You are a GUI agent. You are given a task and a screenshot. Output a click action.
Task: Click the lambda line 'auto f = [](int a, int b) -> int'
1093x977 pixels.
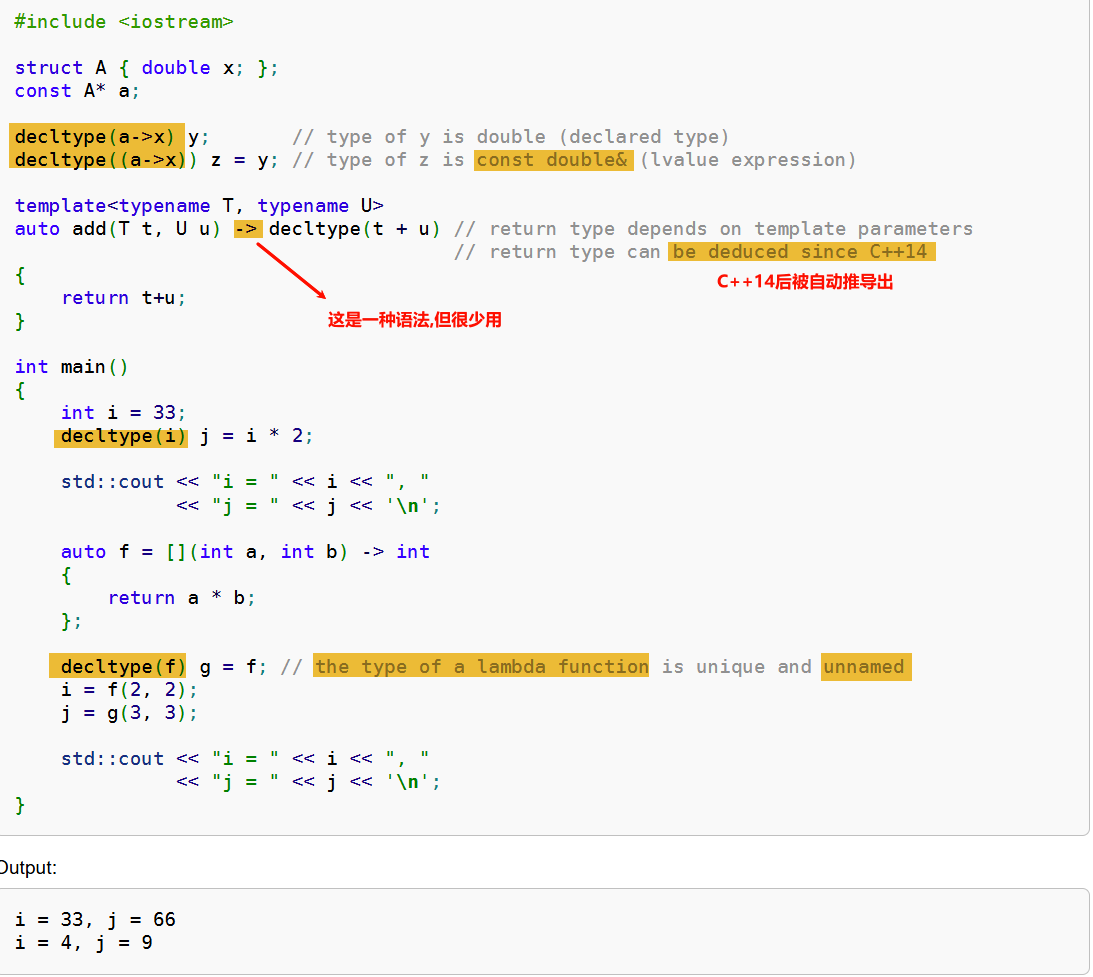[245, 551]
